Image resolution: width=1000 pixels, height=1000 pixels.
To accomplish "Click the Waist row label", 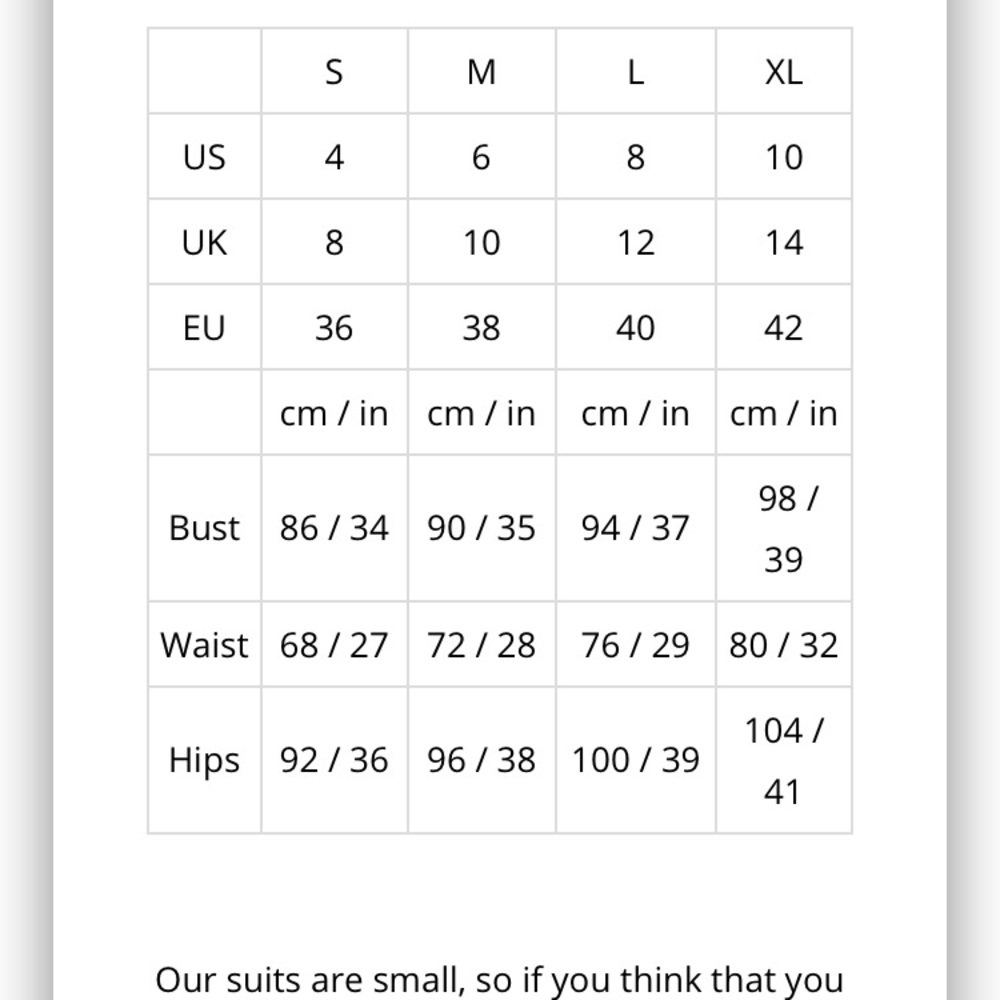I will 204,645.
